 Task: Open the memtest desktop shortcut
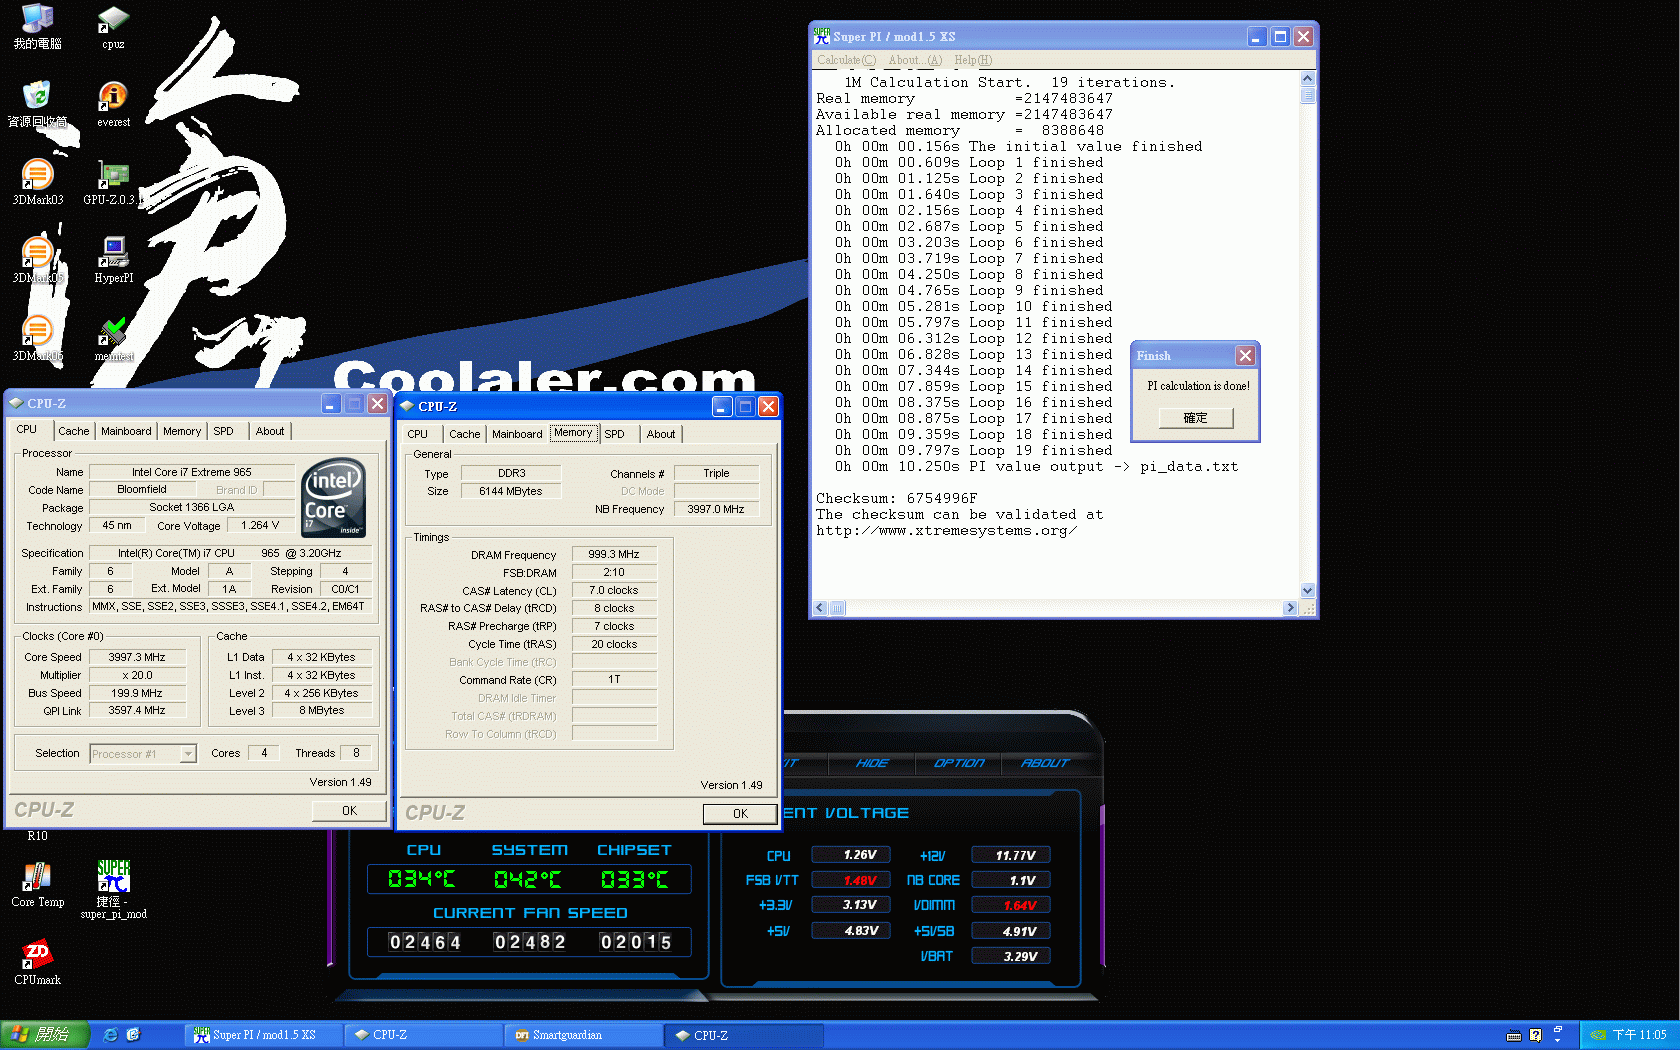point(113,339)
